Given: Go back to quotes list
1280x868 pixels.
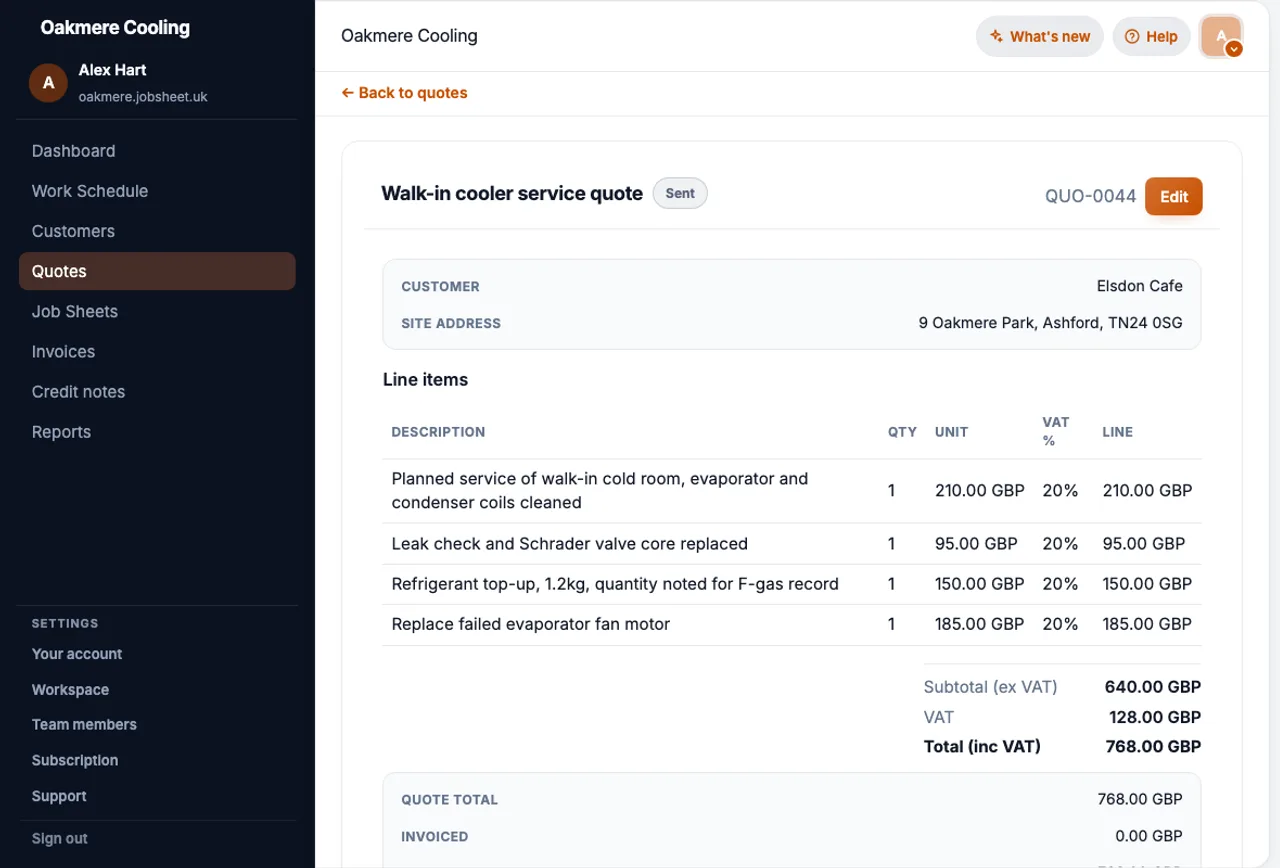Looking at the screenshot, I should 404,93.
